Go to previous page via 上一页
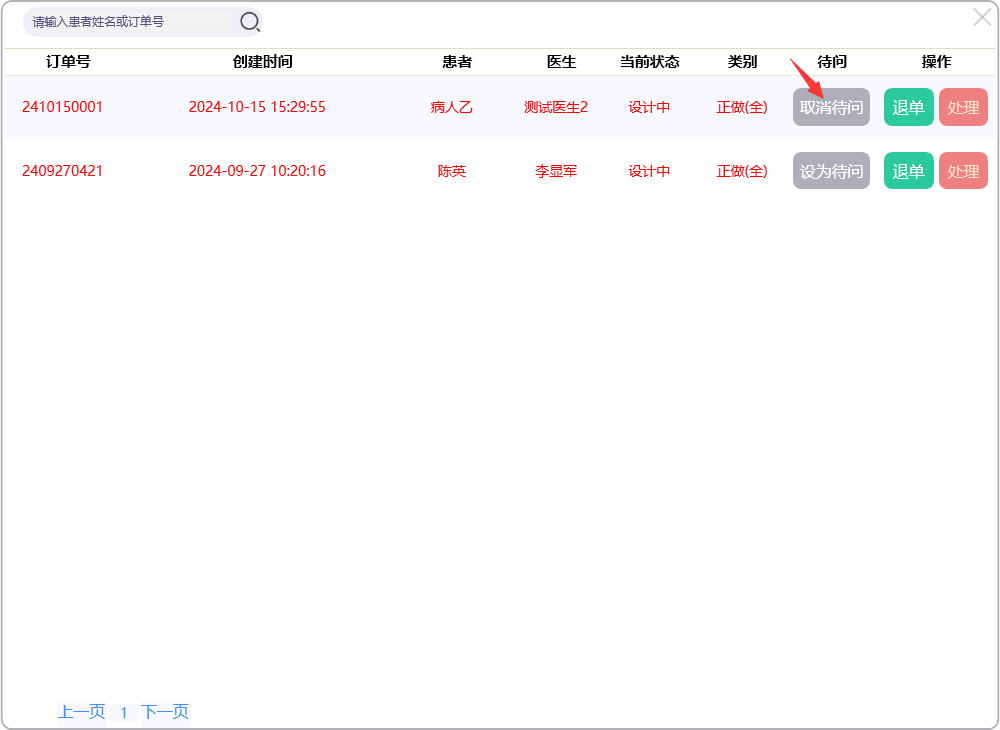The image size is (1000, 730). [x=81, y=712]
